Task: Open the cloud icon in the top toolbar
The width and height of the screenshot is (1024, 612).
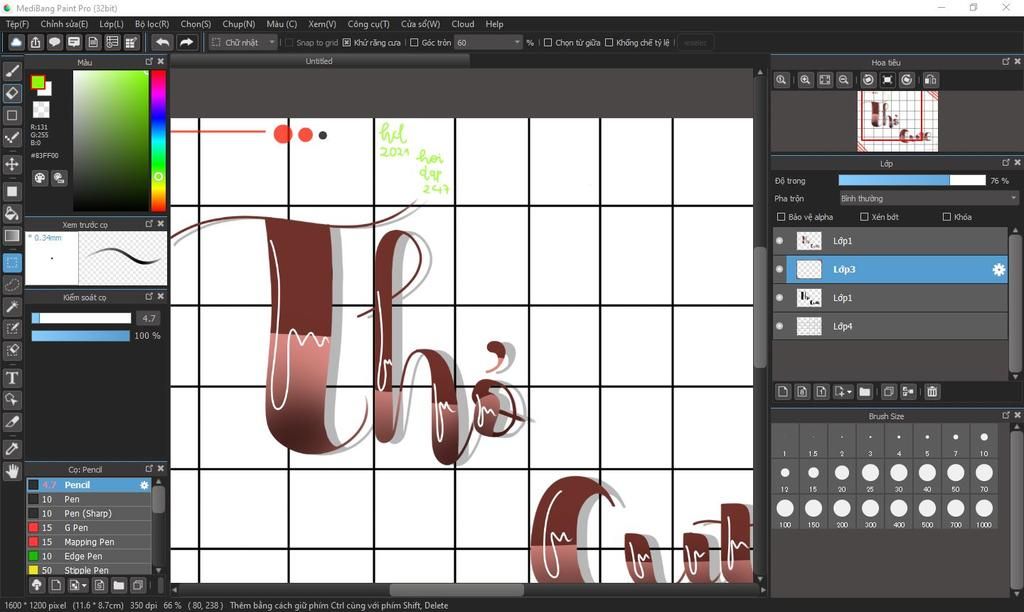Action: tap(16, 42)
